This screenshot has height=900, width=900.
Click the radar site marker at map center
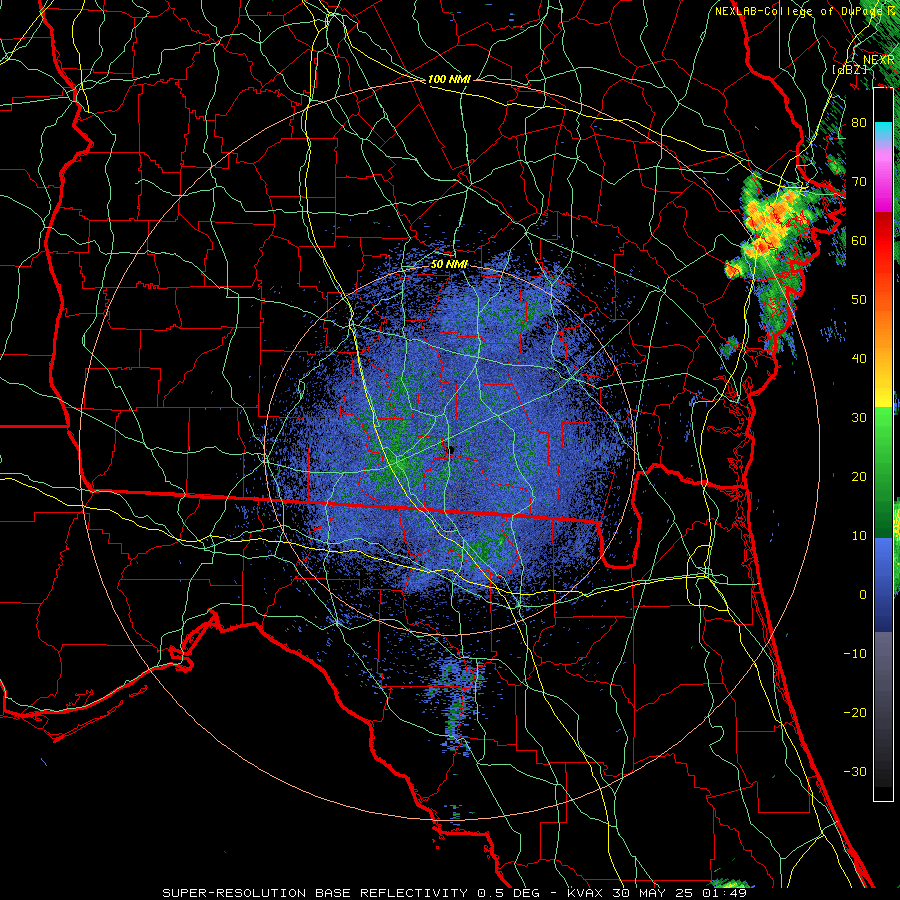[451, 449]
